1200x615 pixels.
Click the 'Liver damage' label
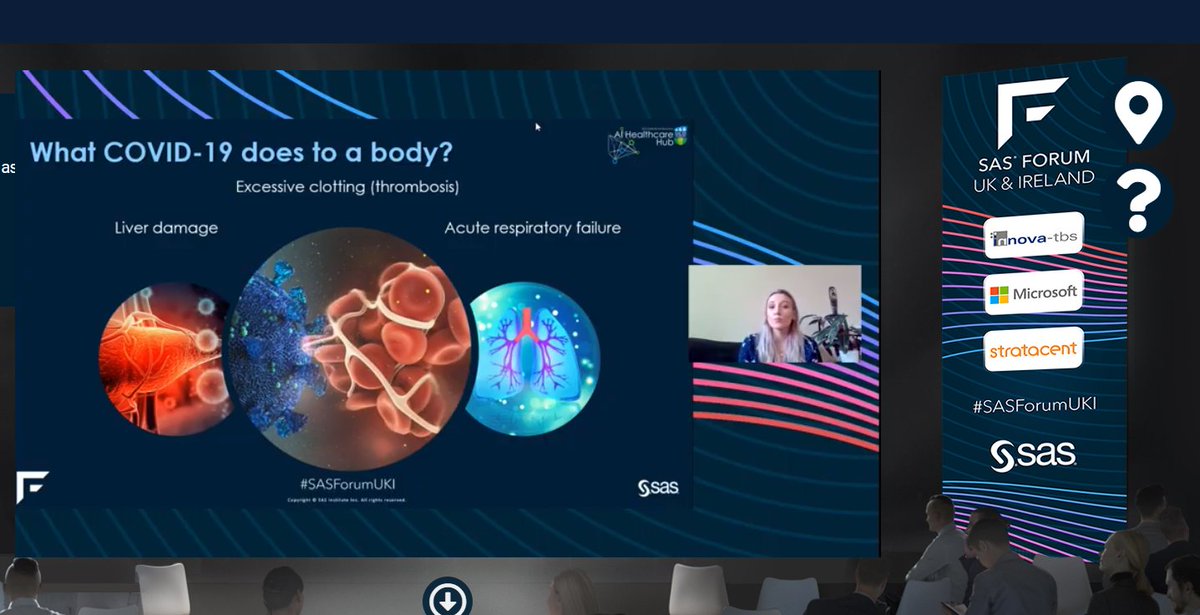tap(166, 228)
